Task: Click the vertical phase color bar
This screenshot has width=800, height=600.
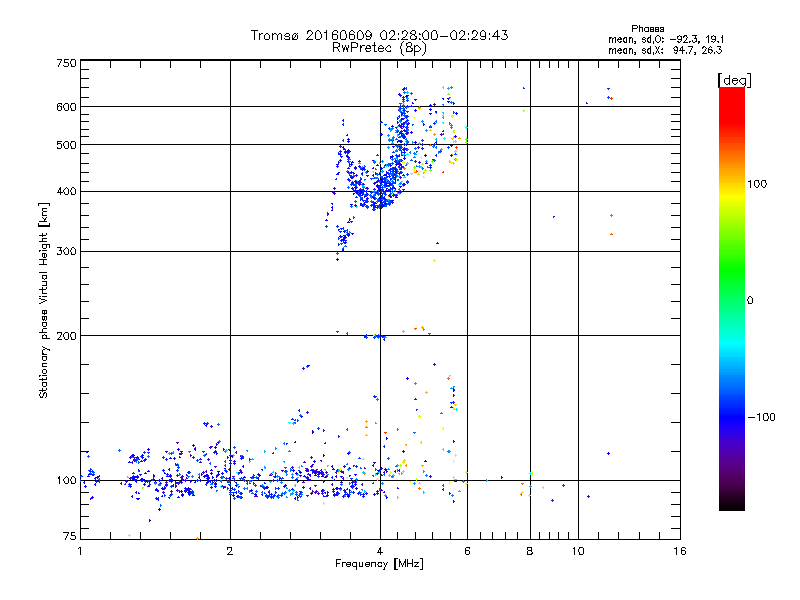Action: tap(732, 299)
